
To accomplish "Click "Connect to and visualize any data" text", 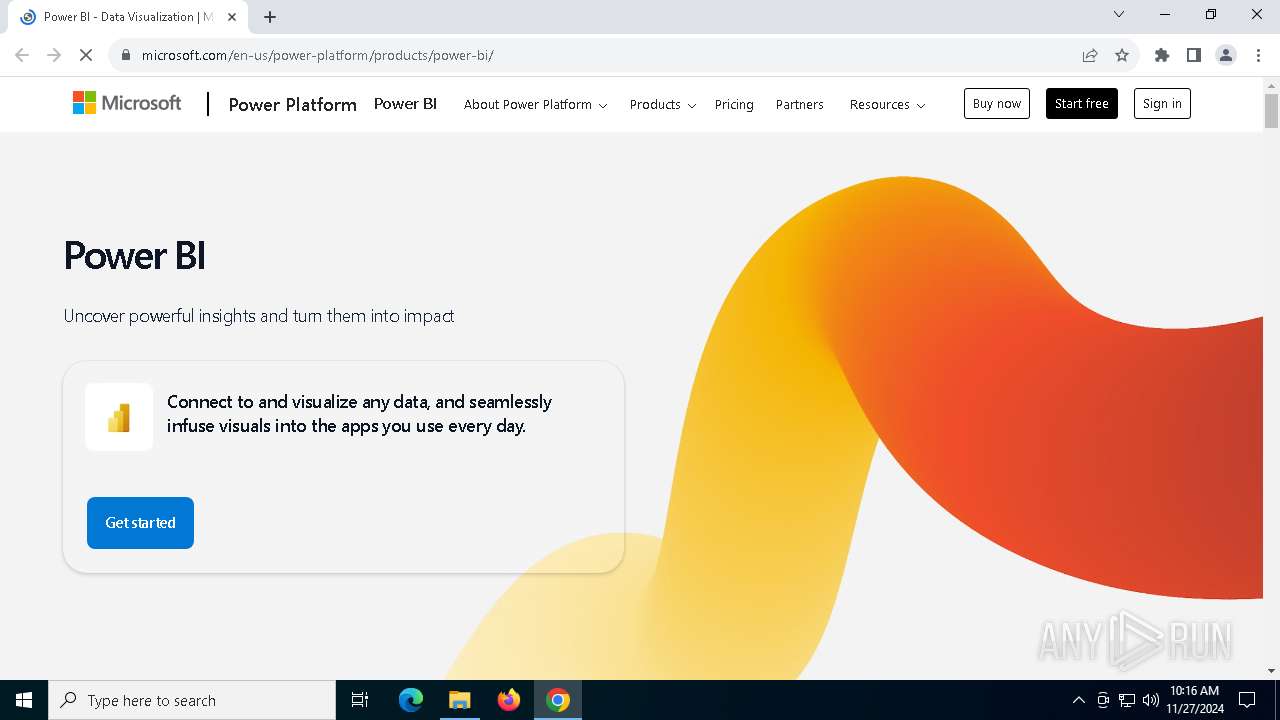I will (359, 414).
